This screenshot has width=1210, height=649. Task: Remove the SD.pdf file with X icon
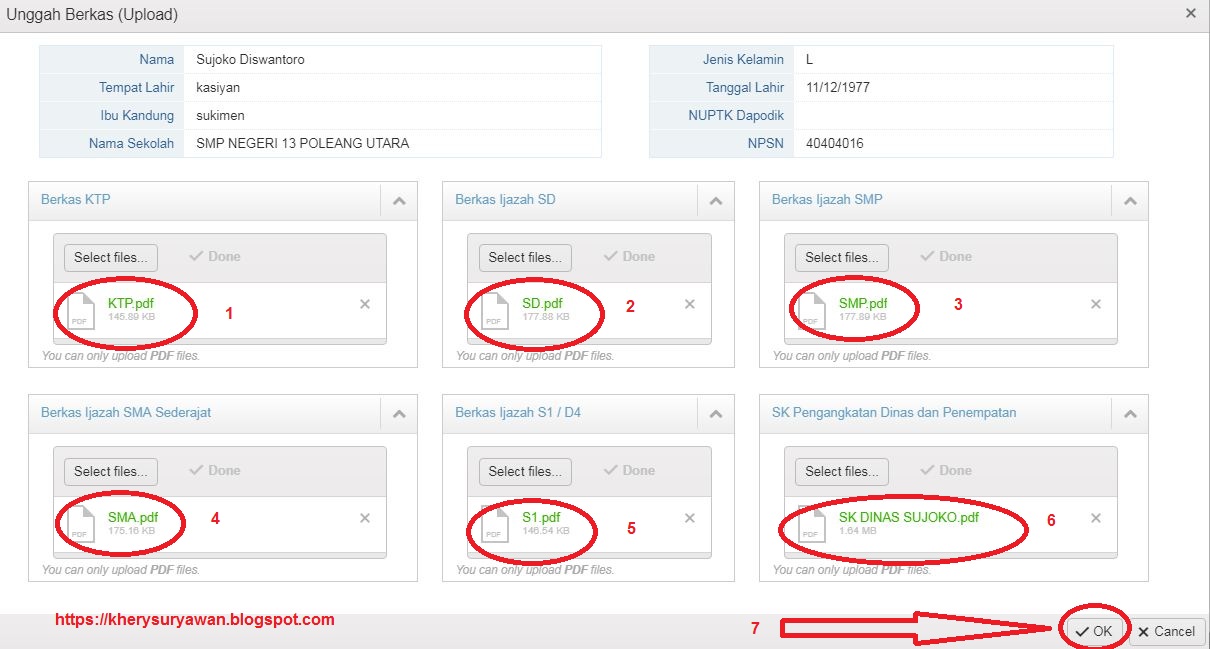[689, 304]
